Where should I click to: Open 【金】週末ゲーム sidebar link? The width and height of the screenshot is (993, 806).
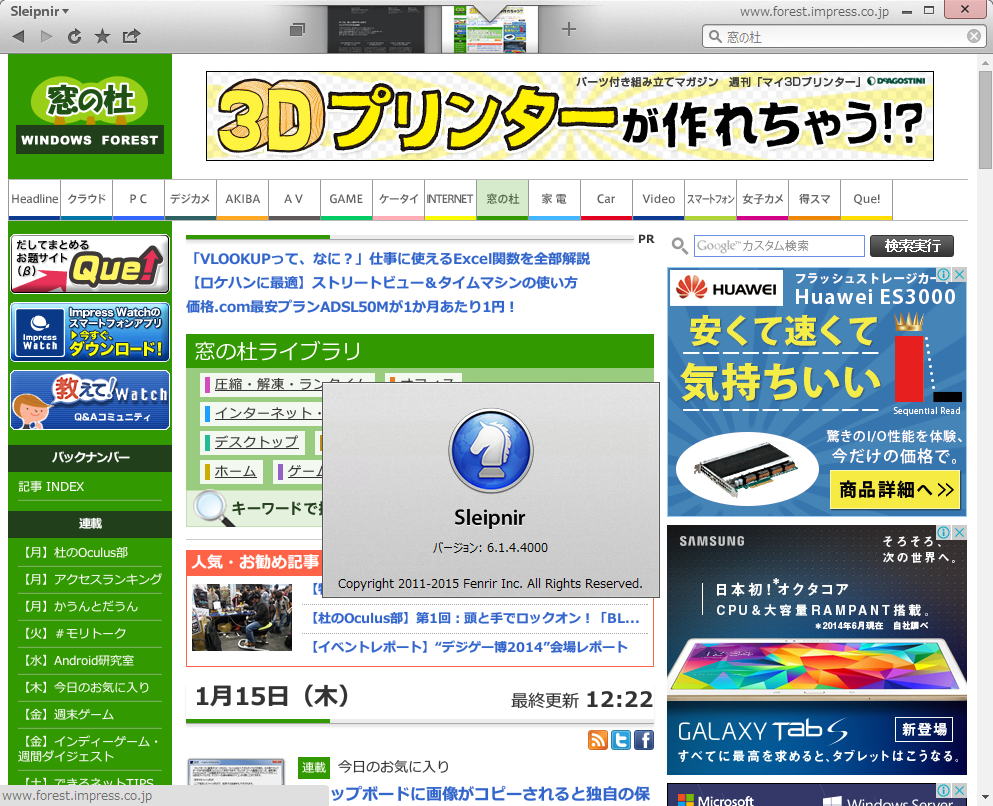coord(66,714)
